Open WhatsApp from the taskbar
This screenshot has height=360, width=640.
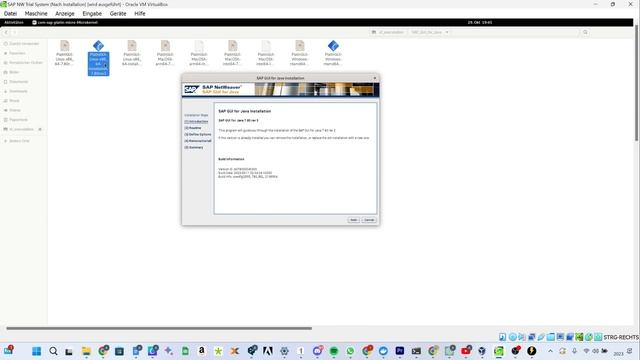(350, 351)
